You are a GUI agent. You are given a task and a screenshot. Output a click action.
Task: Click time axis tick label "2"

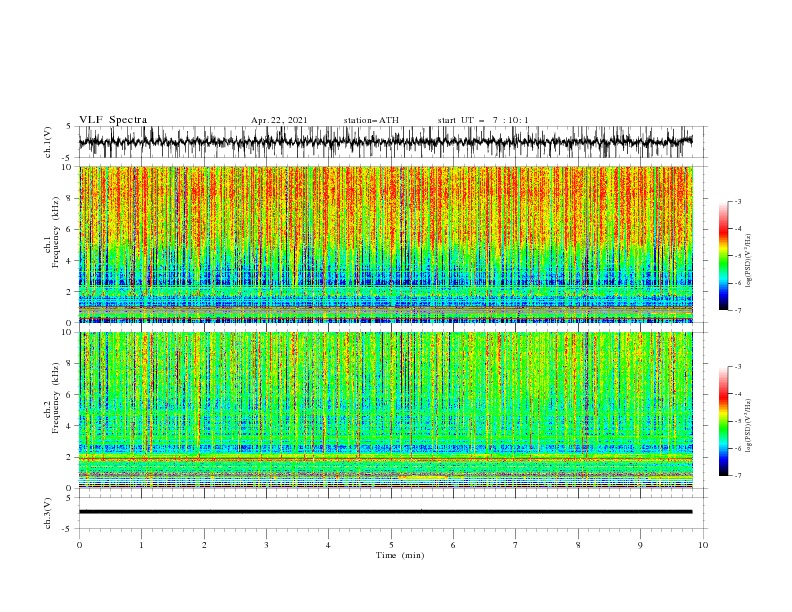204,545
